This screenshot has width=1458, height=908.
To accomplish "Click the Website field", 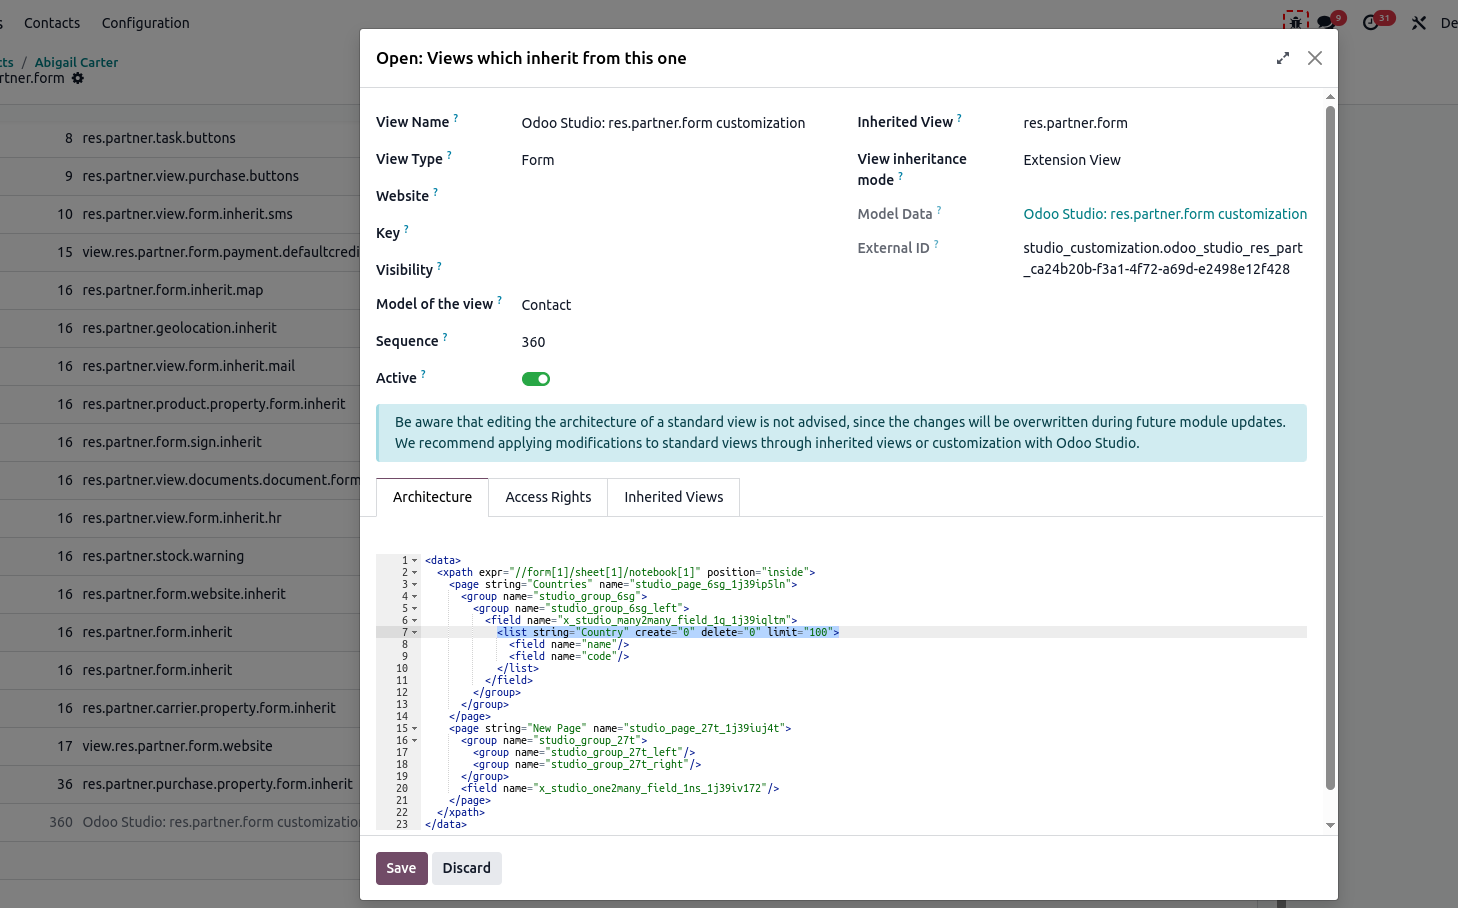I will 673,196.
